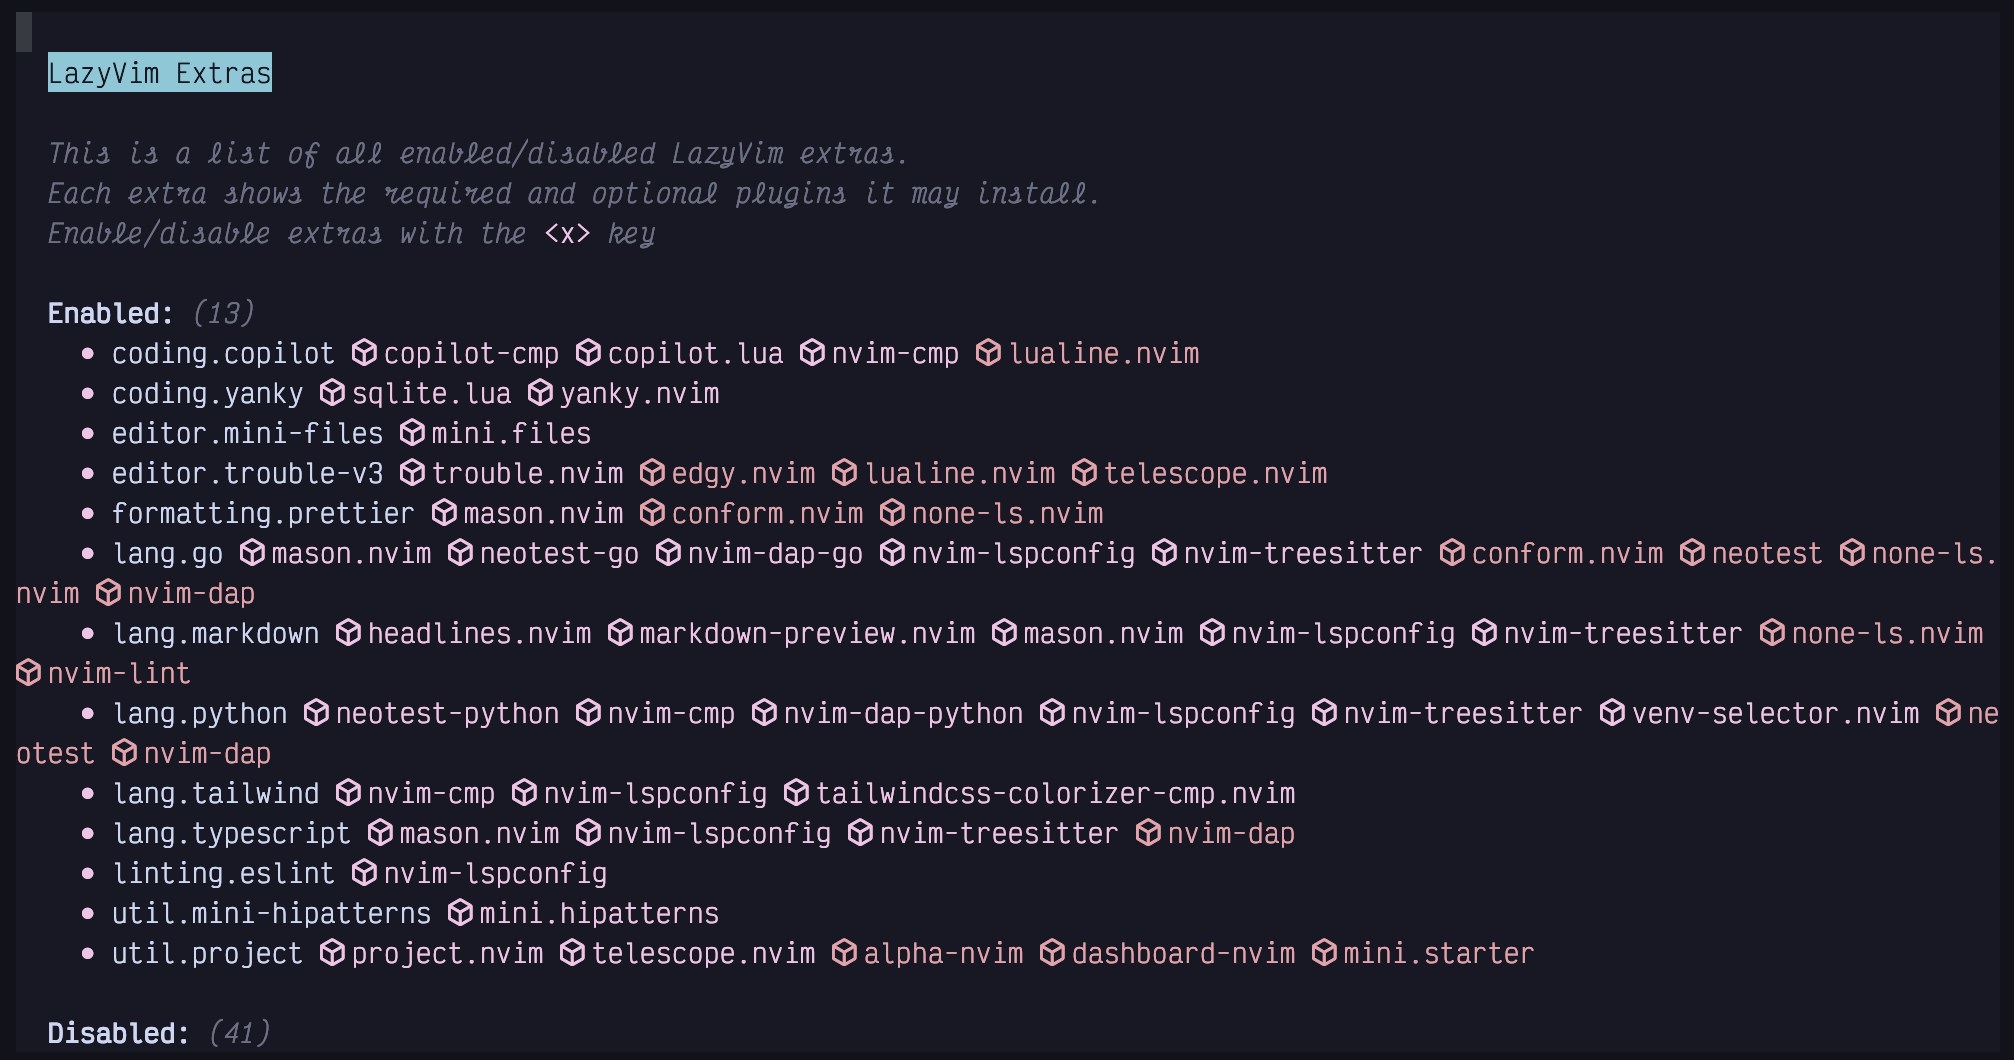Click the package icon before copilot-cmp
Viewport: 2014px width, 1060px height.
[365, 353]
